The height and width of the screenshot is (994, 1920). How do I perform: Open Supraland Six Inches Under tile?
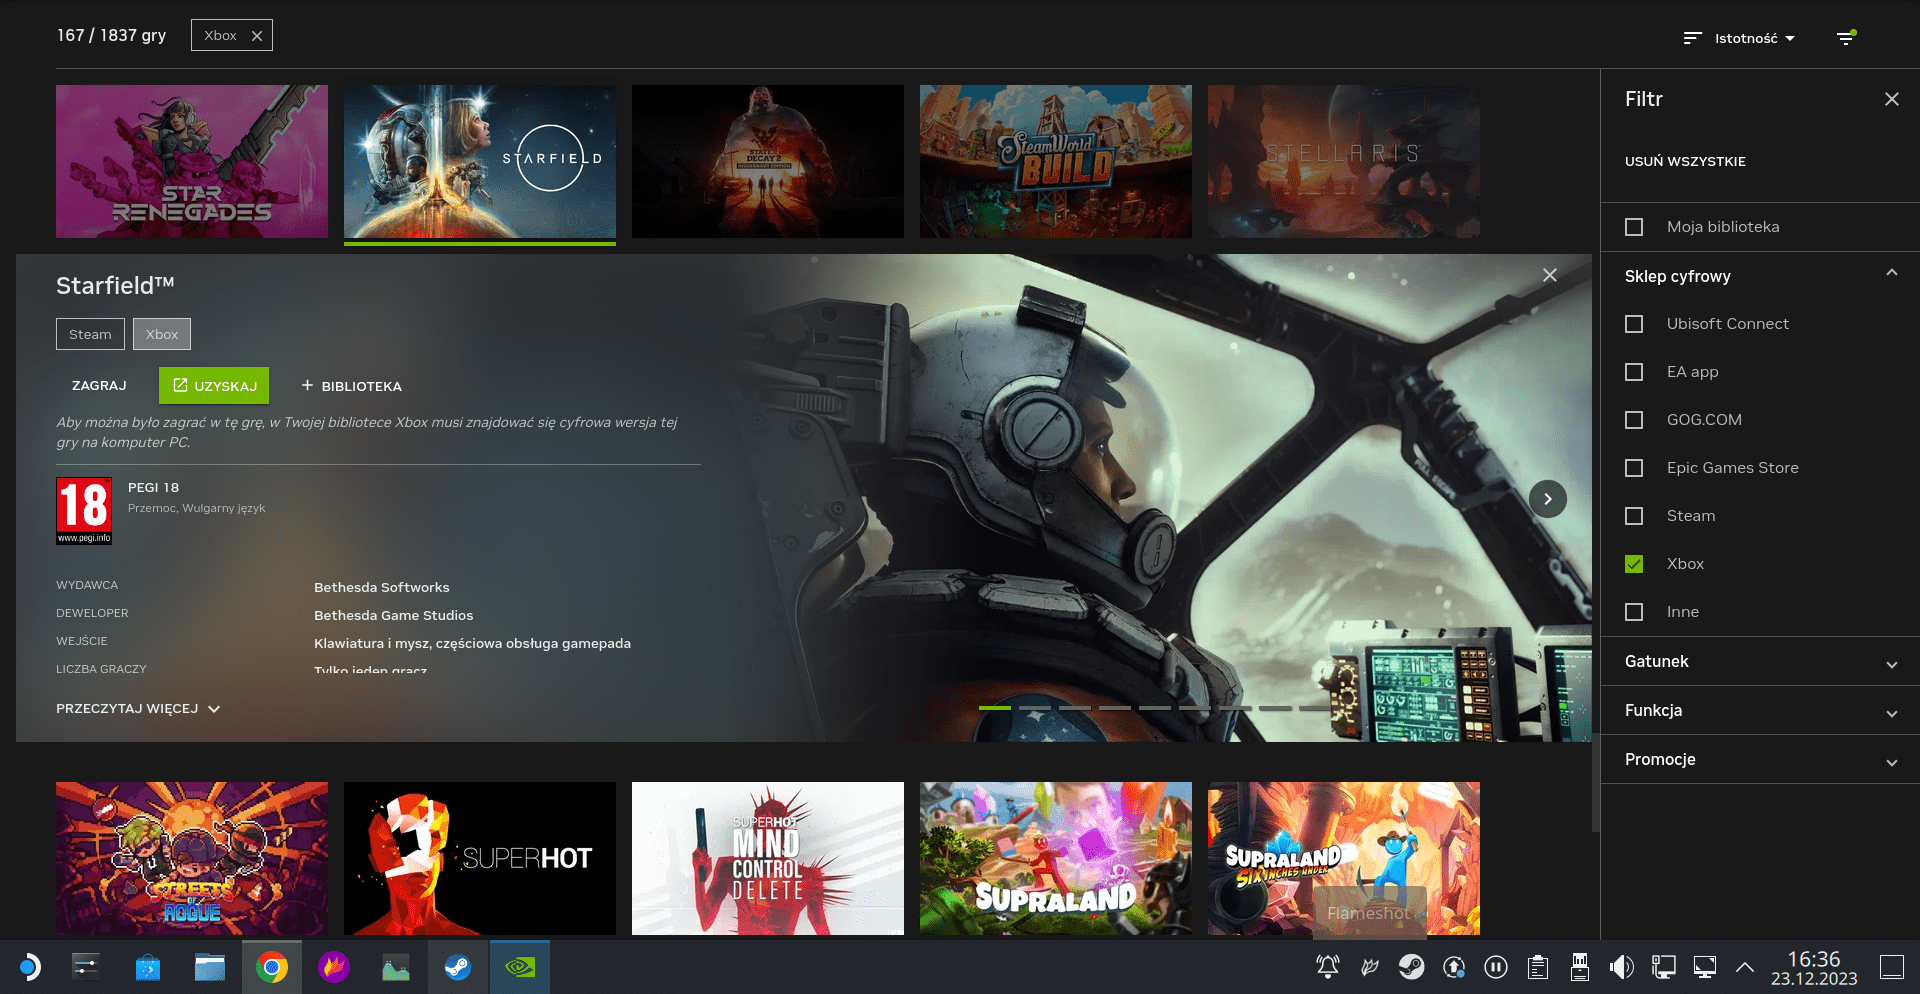point(1344,858)
